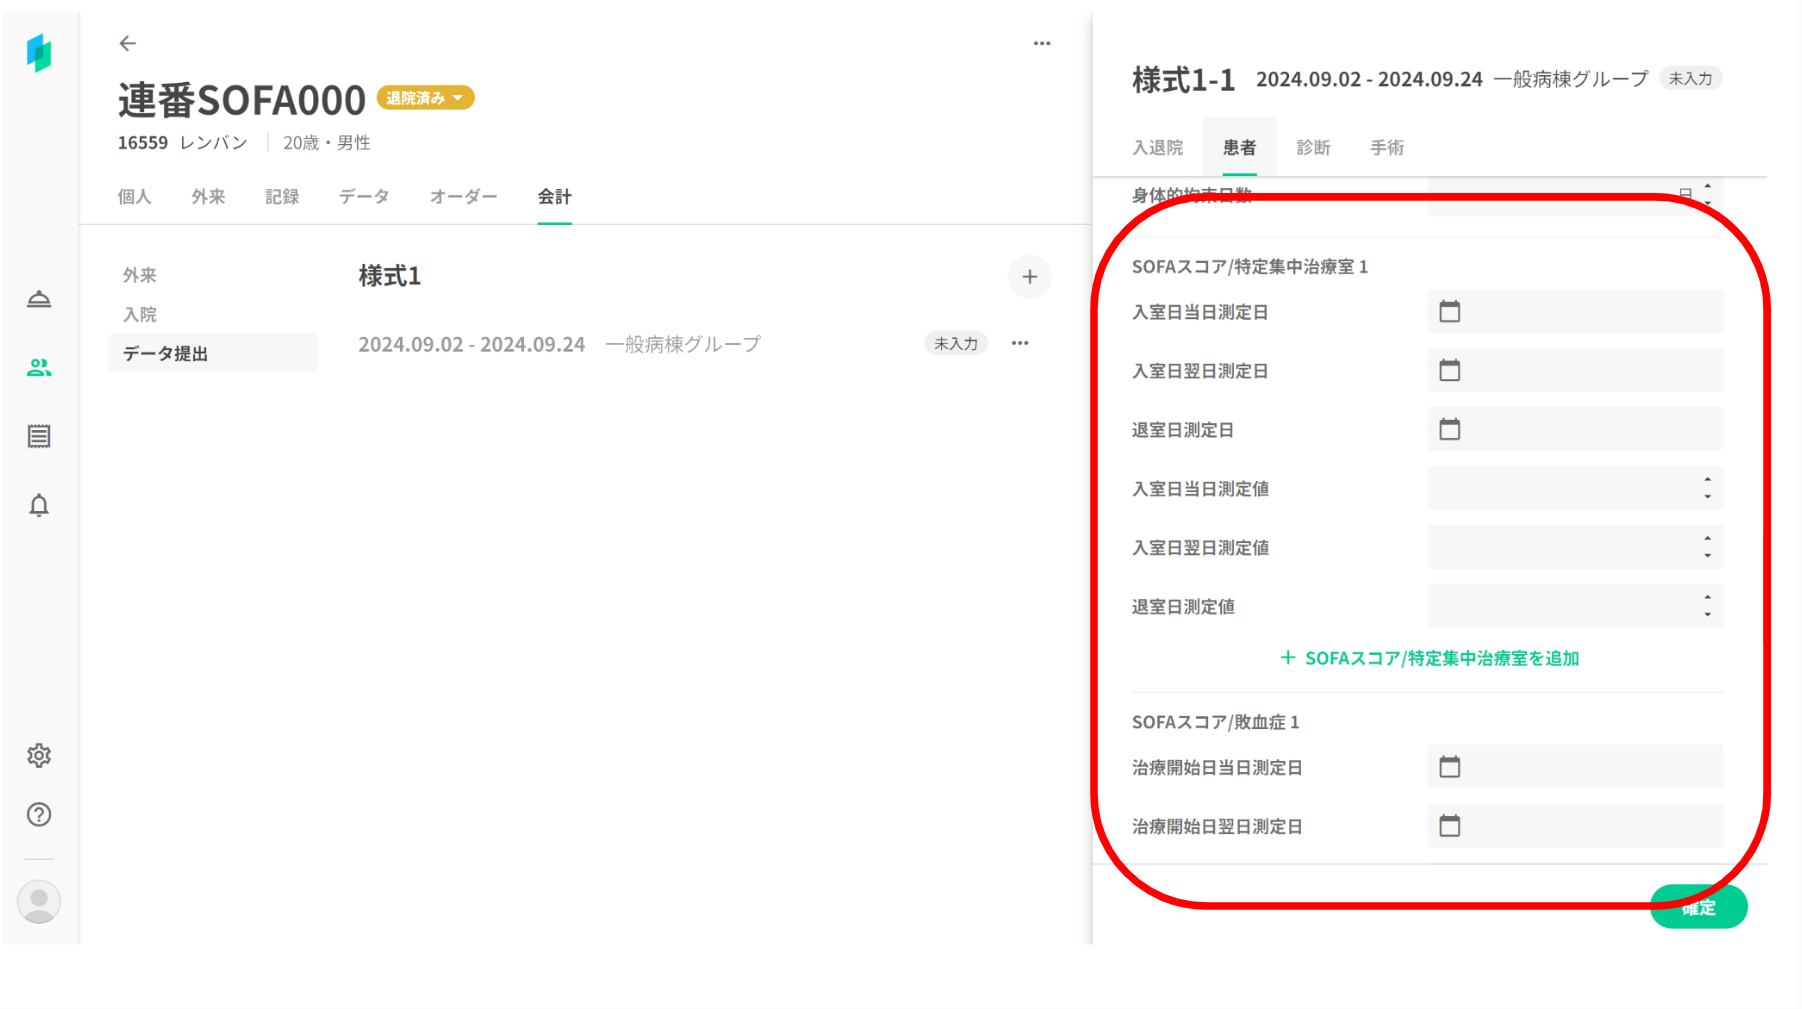The height and width of the screenshot is (1009, 1802).
Task: Switch to the 個人 tab
Action: click(x=134, y=197)
